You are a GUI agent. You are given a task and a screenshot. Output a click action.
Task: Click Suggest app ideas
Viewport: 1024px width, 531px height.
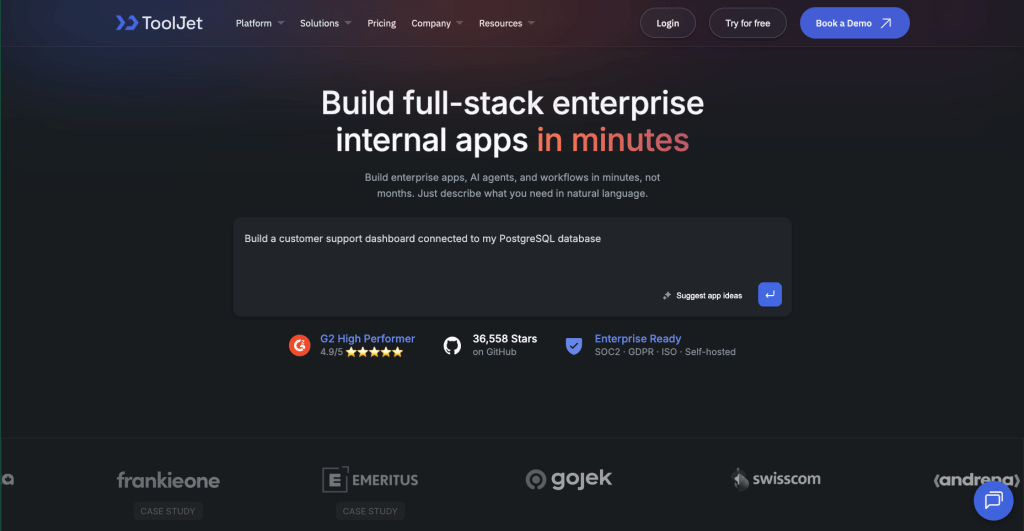coord(709,295)
